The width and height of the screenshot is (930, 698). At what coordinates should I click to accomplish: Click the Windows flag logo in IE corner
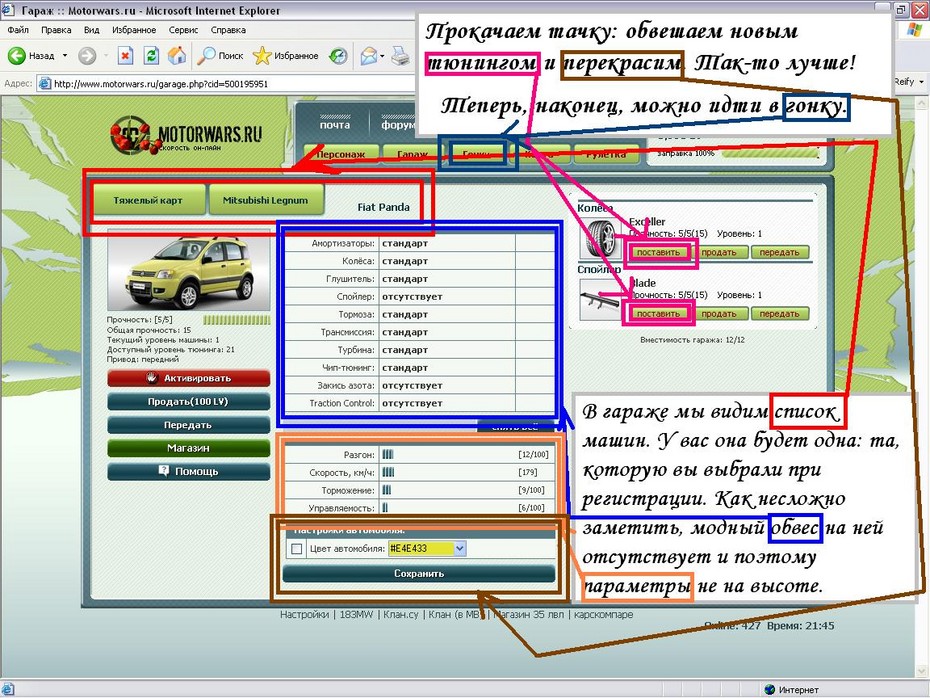(915, 30)
